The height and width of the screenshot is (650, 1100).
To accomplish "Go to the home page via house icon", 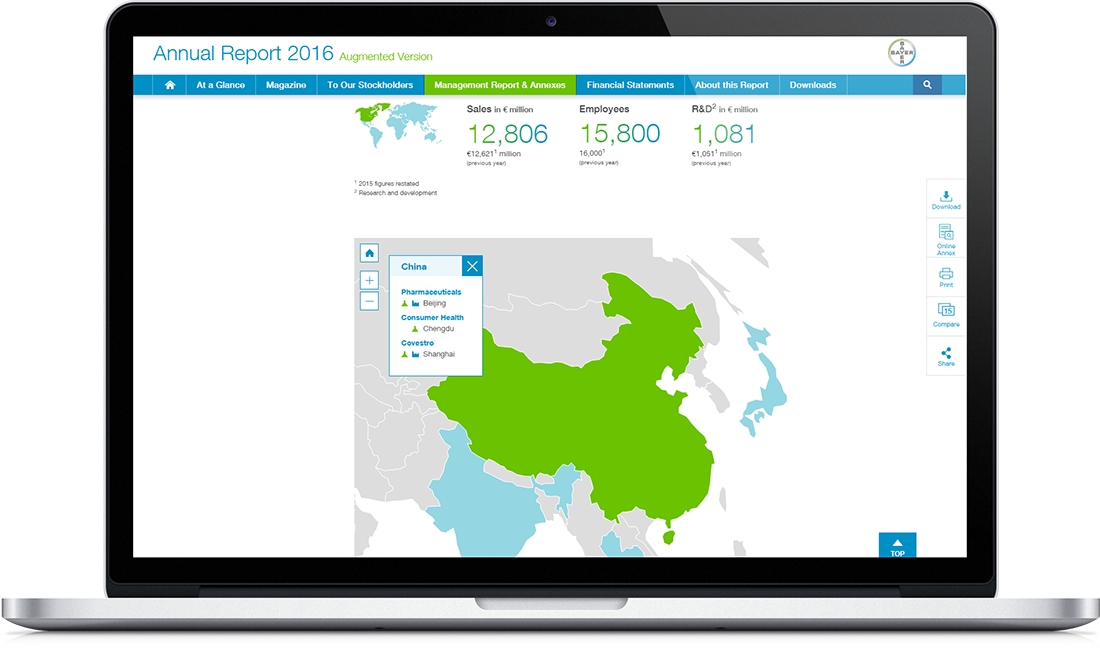I will (170, 85).
